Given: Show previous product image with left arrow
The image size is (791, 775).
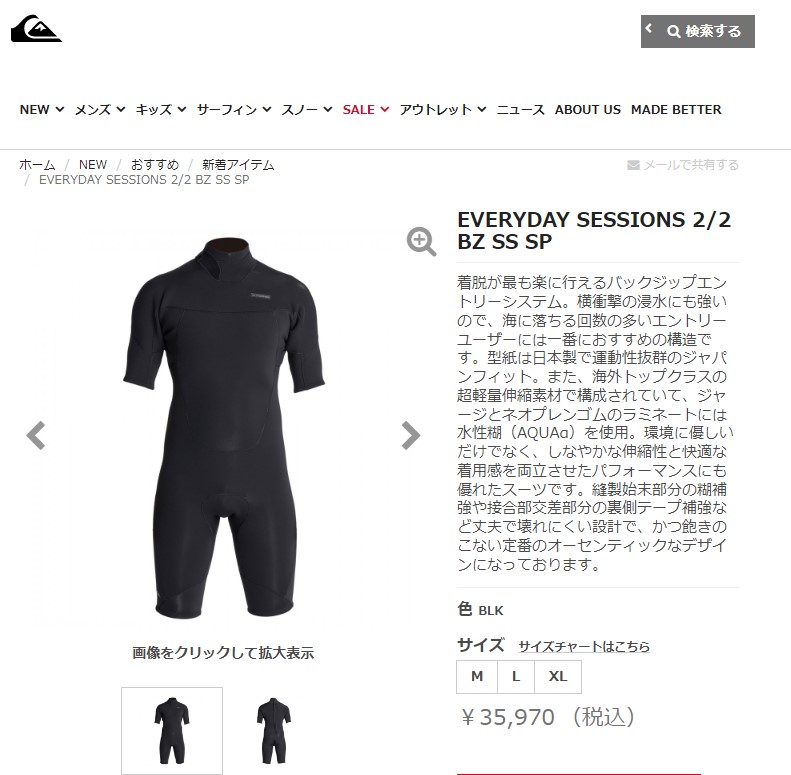Looking at the screenshot, I should 36,435.
